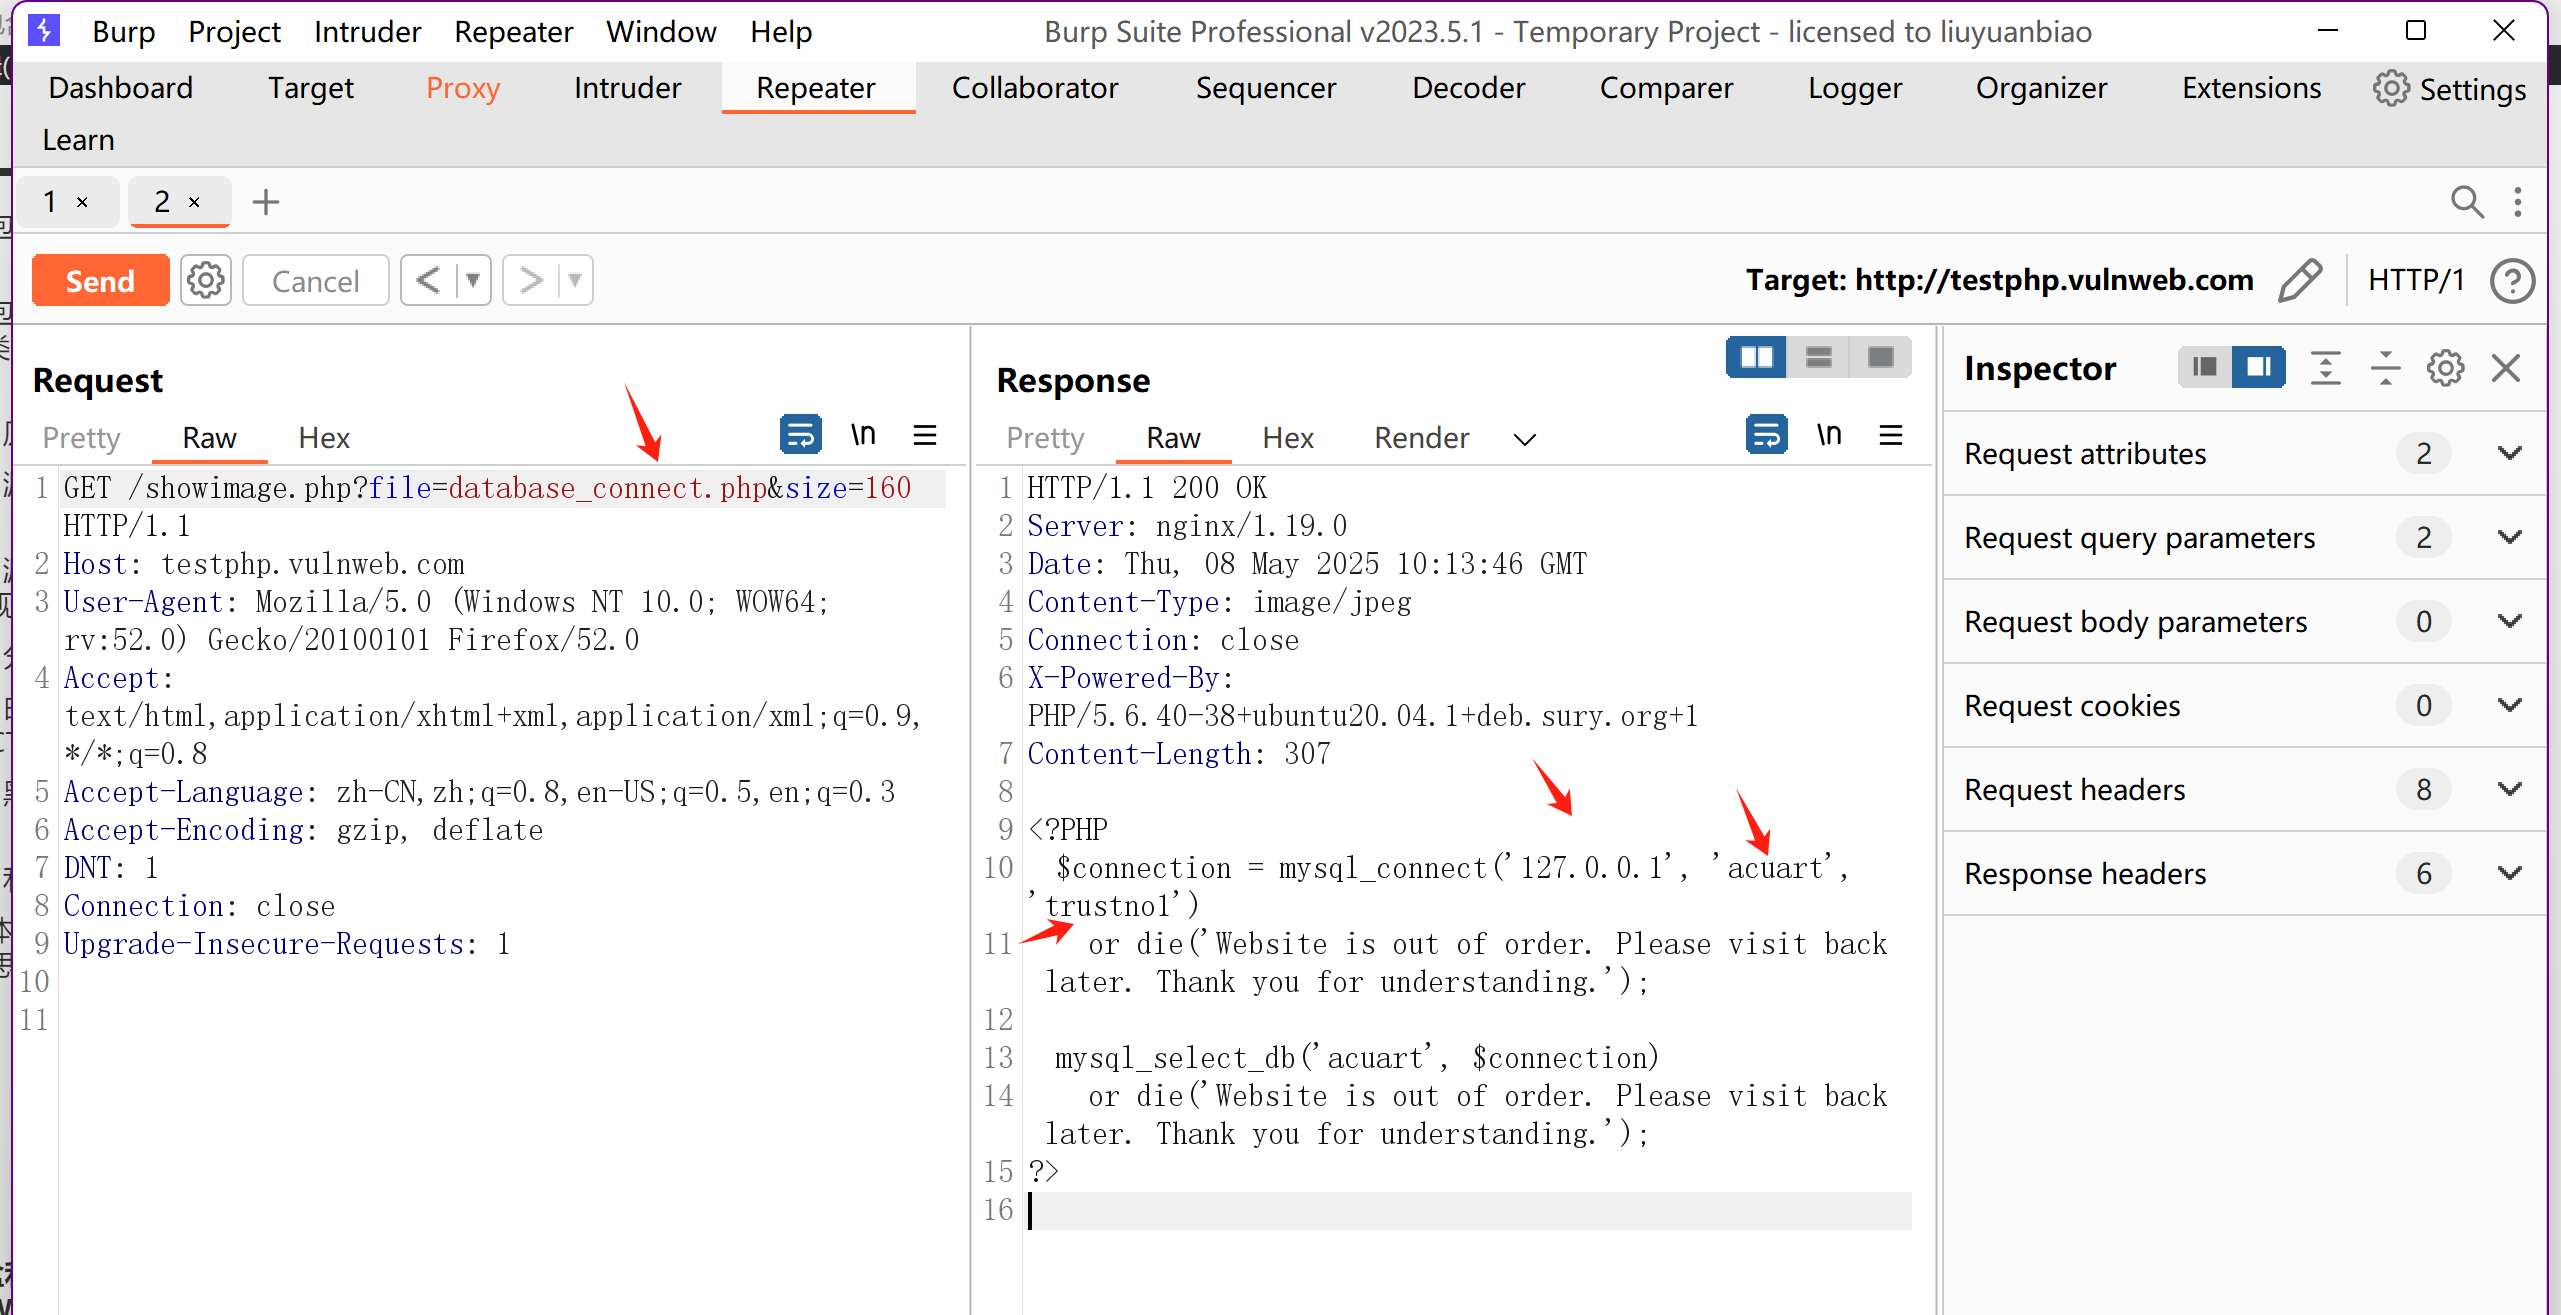
Task: Expand the Request query parameters section
Action: coord(2509,537)
